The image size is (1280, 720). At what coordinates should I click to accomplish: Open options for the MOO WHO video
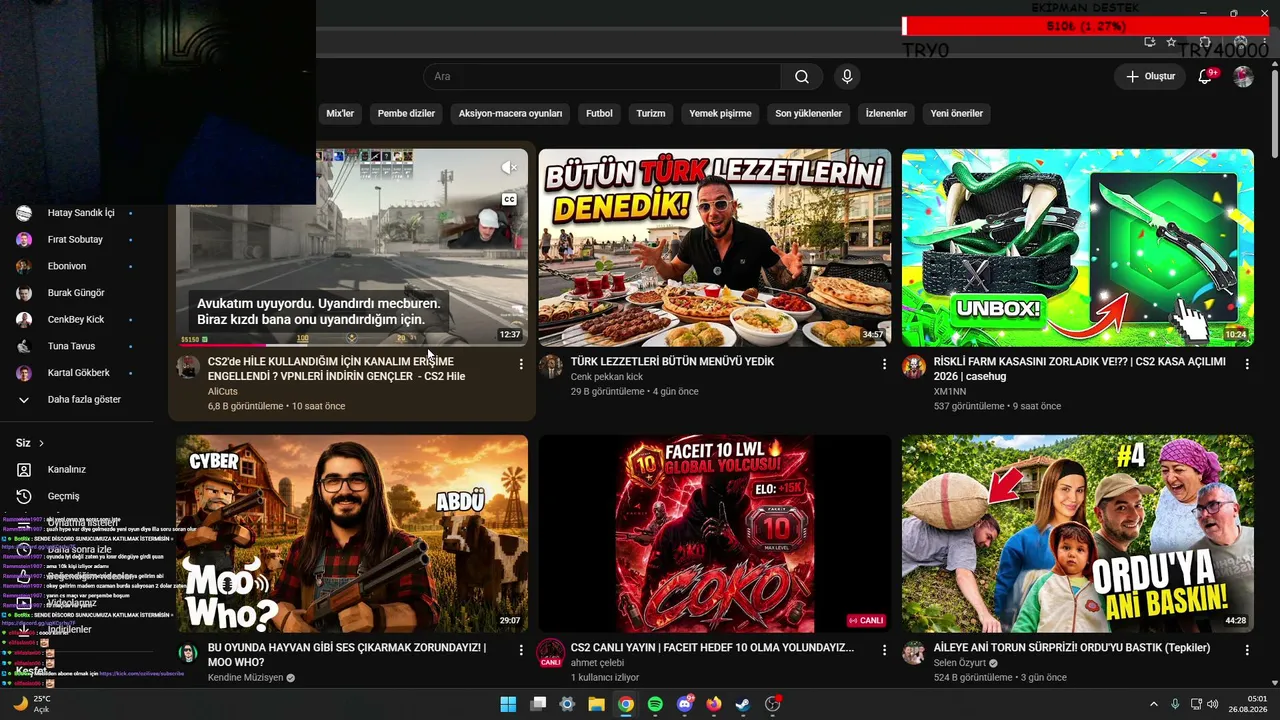tap(521, 650)
